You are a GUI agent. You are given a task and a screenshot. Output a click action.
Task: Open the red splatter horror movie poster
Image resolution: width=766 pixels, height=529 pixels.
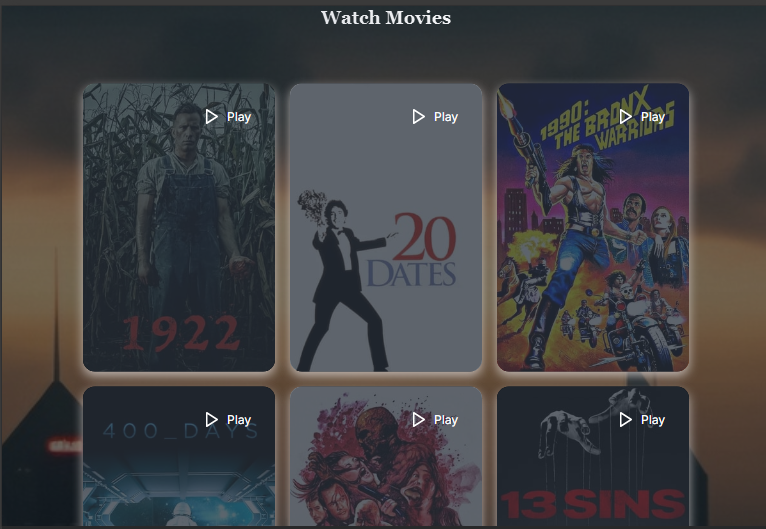pyautogui.click(x=386, y=457)
